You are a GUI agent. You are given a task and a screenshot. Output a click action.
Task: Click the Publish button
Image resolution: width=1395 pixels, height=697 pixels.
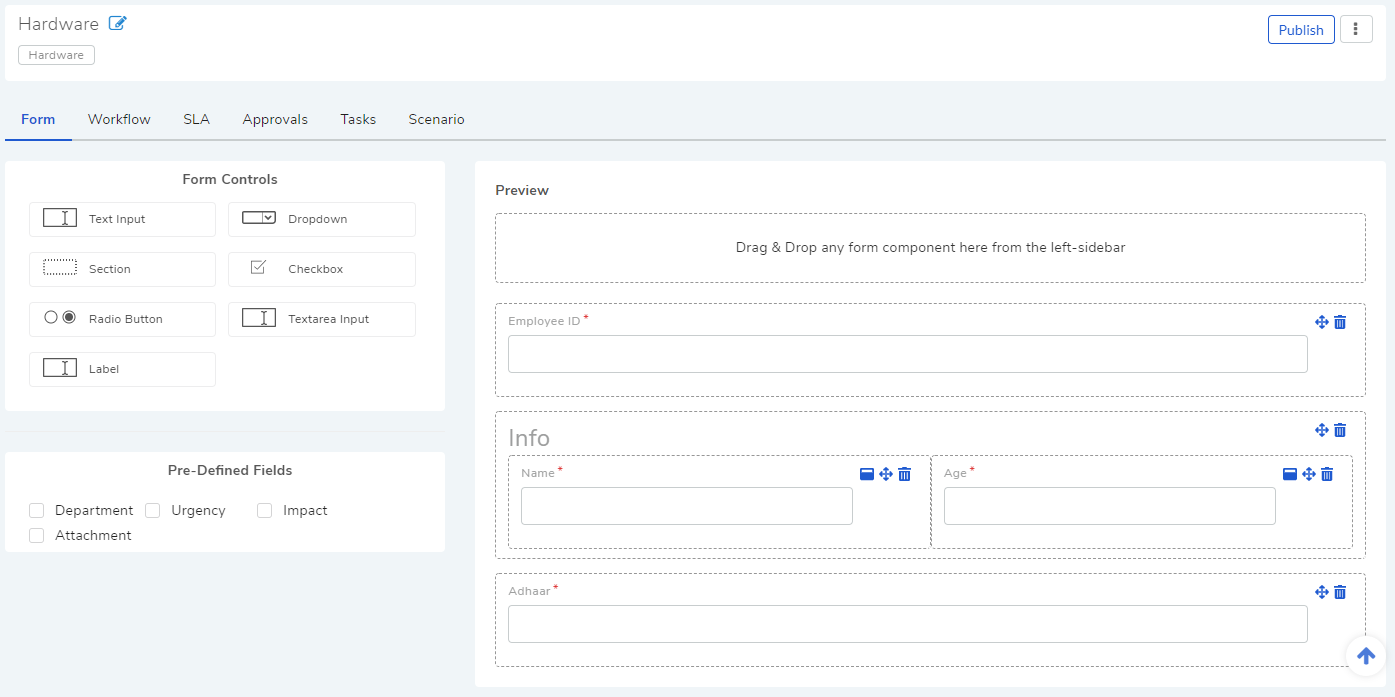click(x=1301, y=30)
